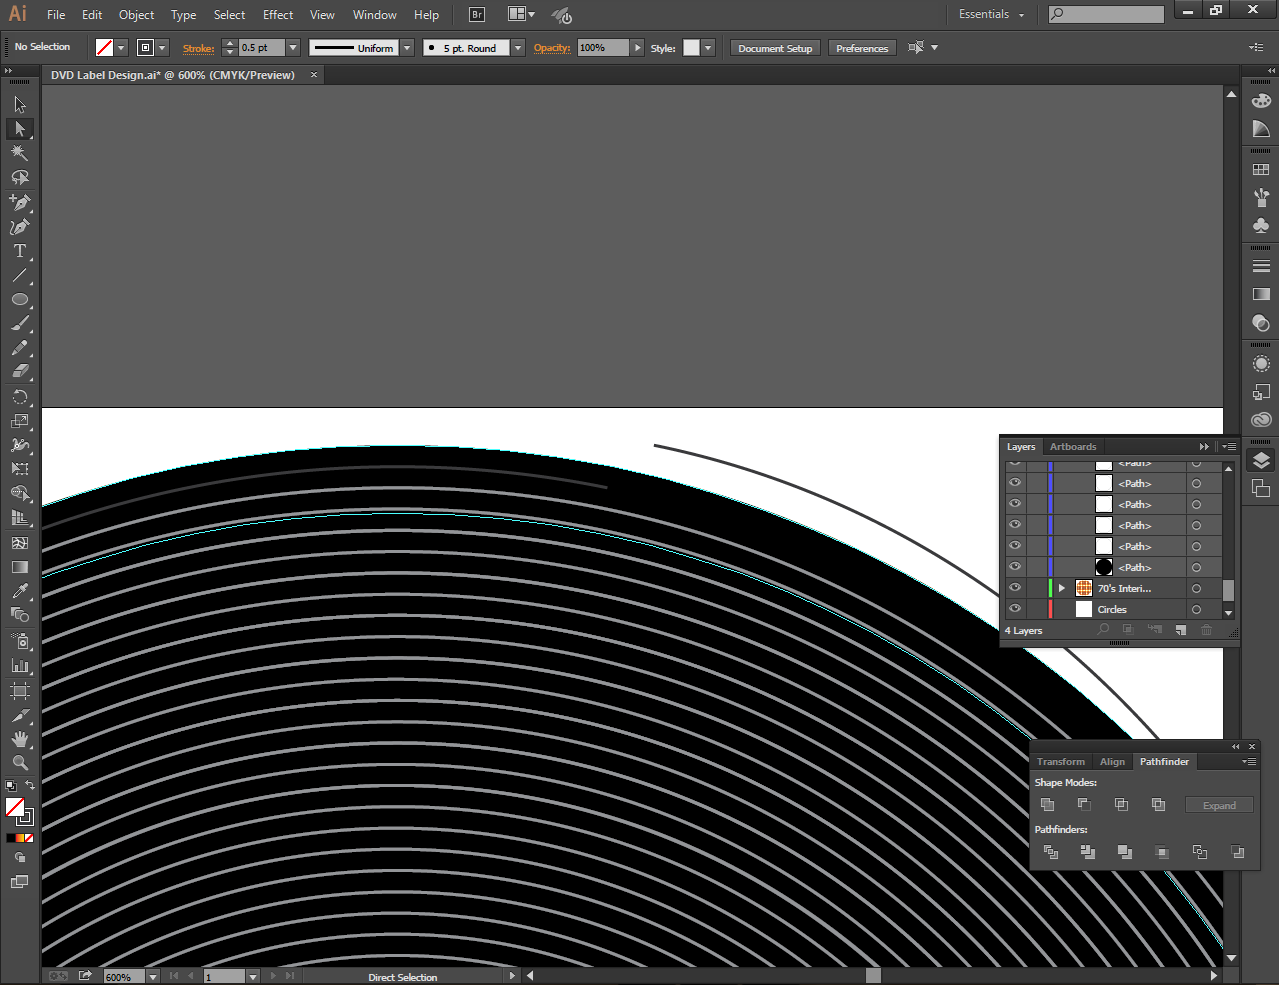Switch to the Artboards tab
The width and height of the screenshot is (1279, 985).
click(1073, 447)
